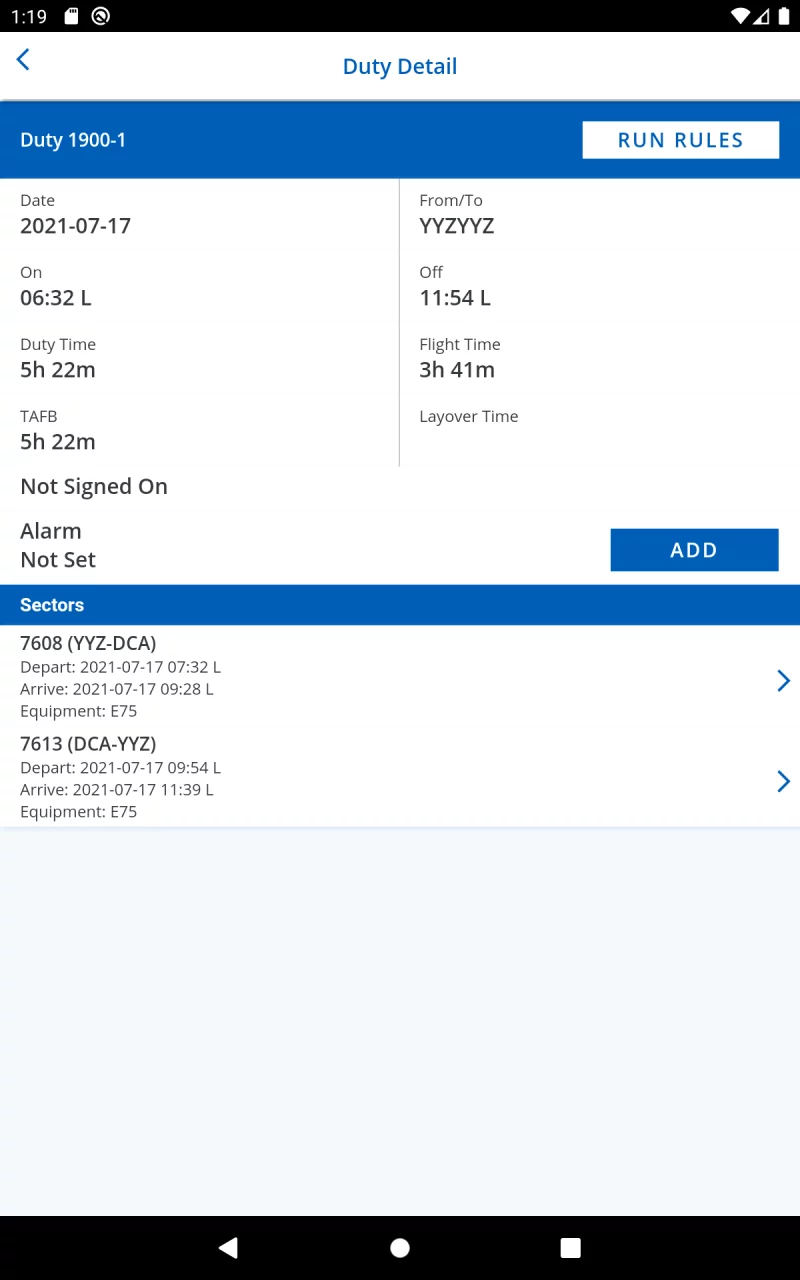
Task: Tap the Wi-Fi status icon
Action: (x=740, y=16)
